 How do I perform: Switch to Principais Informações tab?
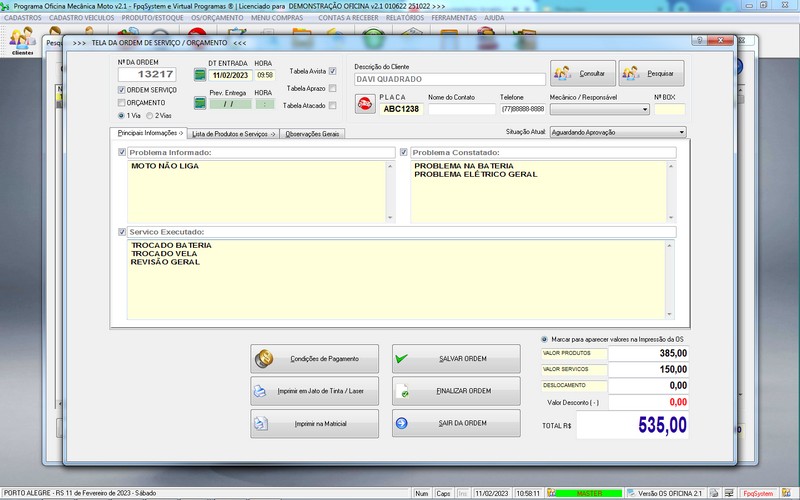click(x=149, y=133)
